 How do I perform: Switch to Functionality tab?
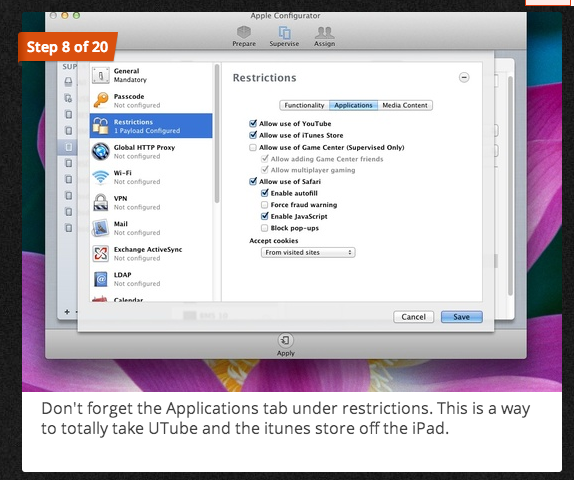click(x=304, y=105)
